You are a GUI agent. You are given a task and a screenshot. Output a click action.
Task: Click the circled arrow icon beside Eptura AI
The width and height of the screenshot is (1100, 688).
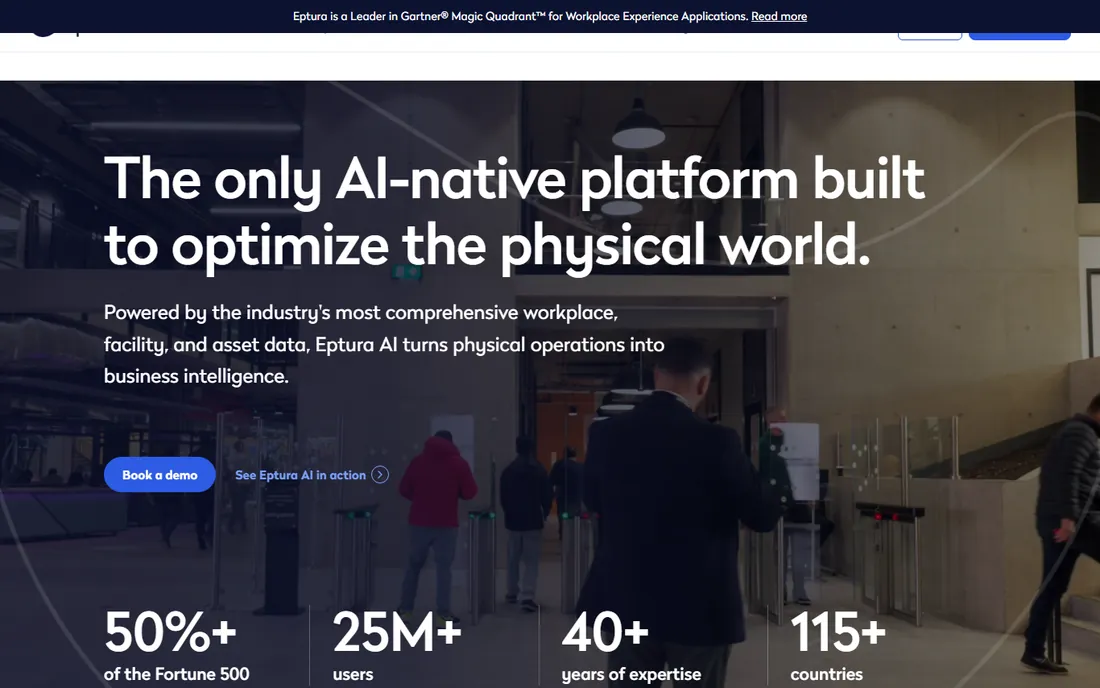[380, 475]
